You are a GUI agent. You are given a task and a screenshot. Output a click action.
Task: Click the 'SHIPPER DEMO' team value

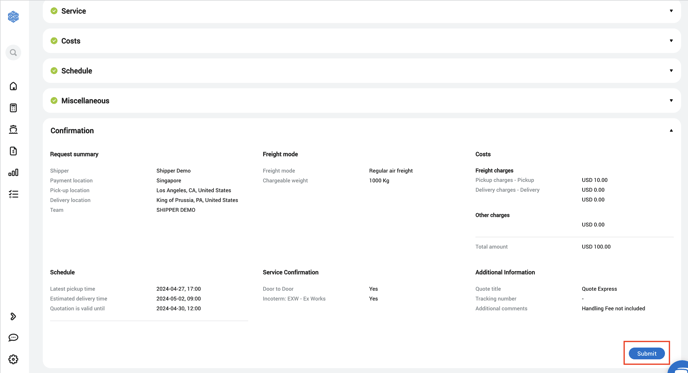tap(176, 210)
